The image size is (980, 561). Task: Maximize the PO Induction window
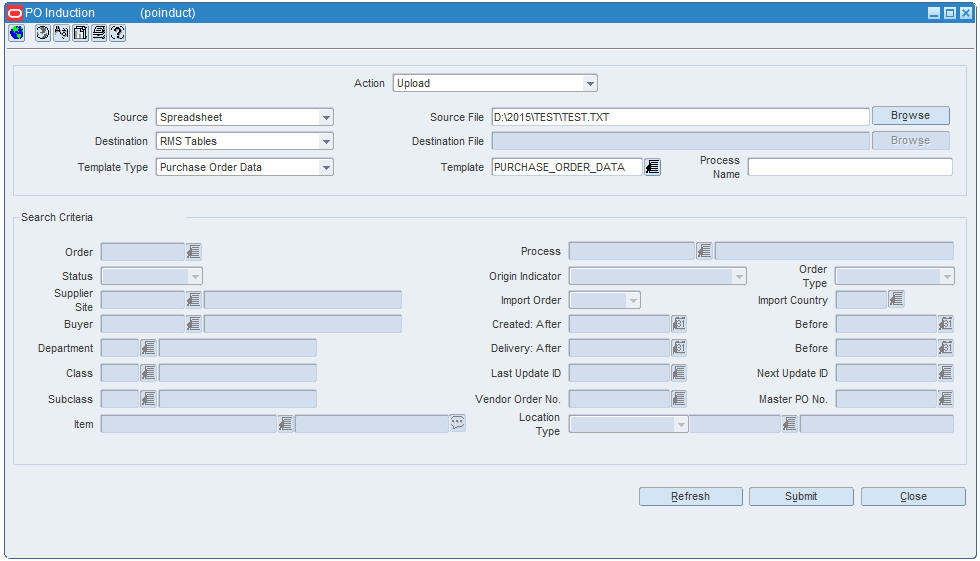(x=949, y=13)
